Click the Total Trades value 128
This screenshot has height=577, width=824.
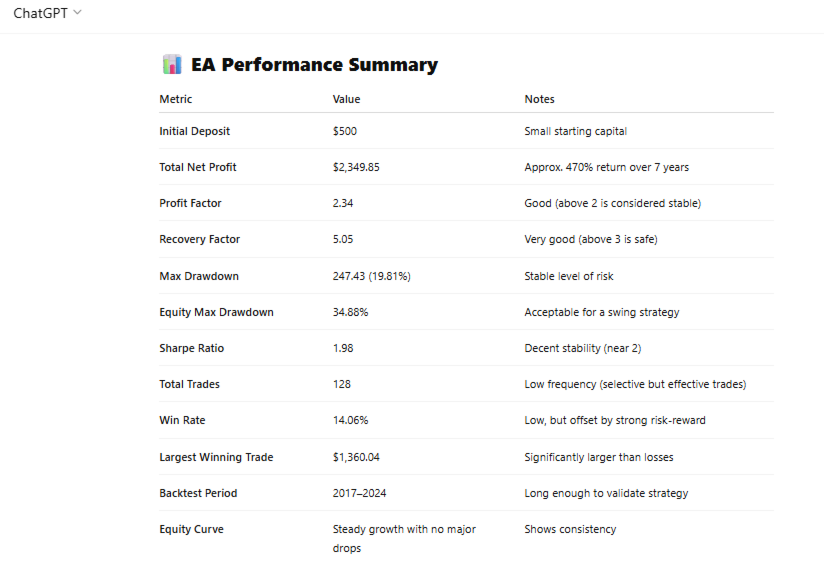click(x=342, y=384)
